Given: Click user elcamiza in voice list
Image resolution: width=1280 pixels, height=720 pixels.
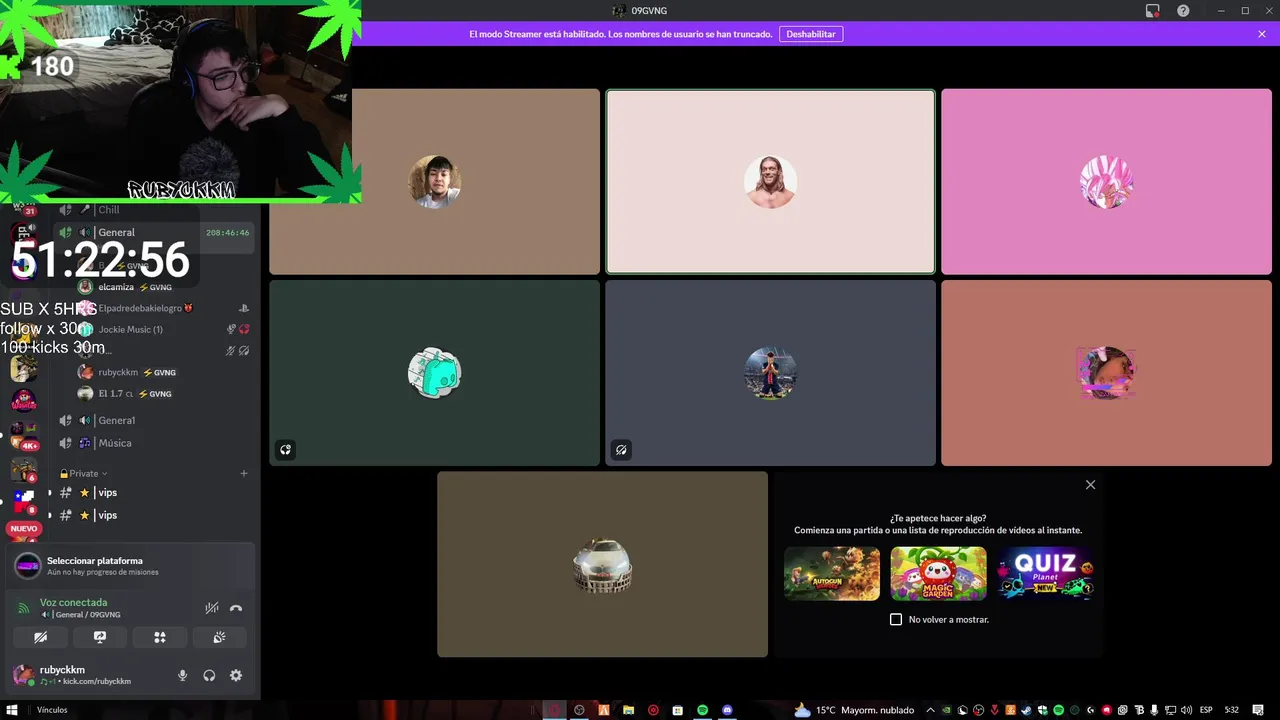Looking at the screenshot, I should [x=165, y=287].
